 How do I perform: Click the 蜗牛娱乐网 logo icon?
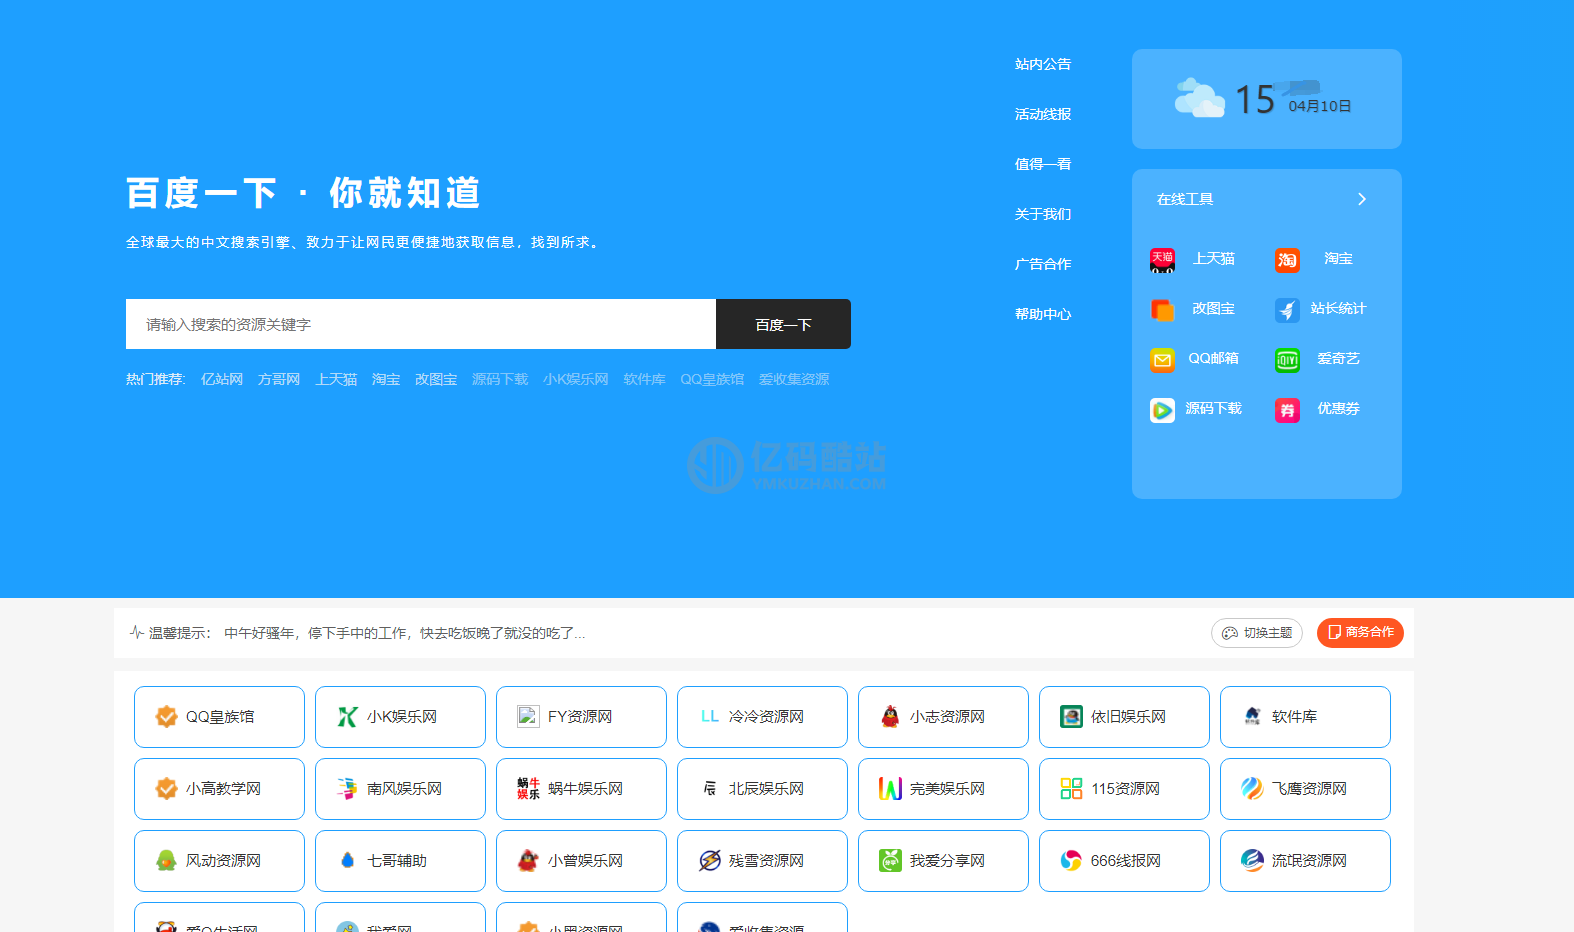(528, 788)
